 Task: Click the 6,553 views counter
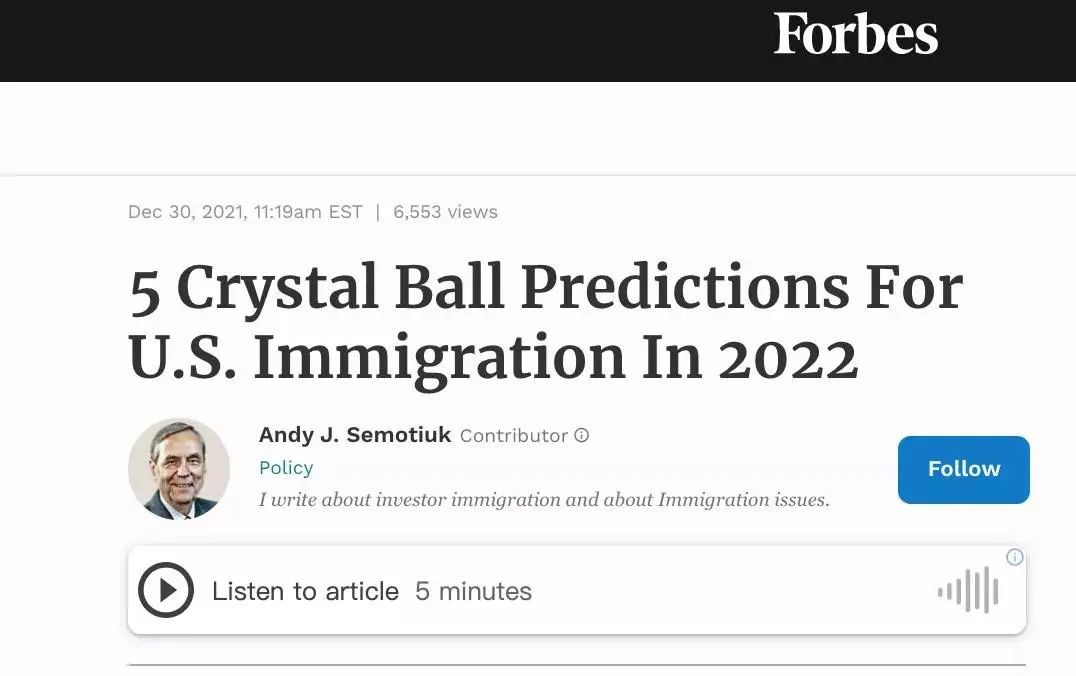point(445,212)
